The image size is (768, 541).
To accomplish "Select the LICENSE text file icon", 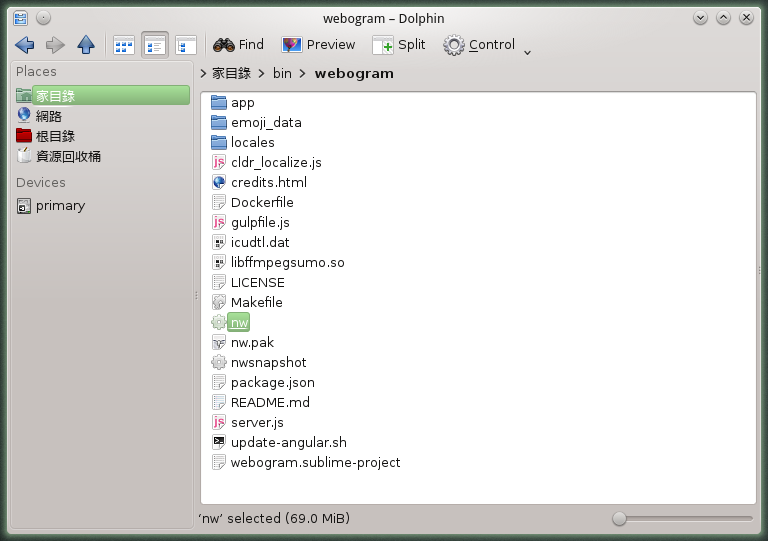I will click(218, 282).
